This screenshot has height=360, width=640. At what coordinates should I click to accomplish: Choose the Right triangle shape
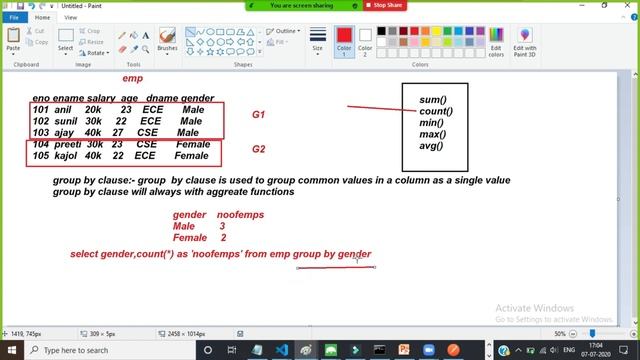(x=190, y=42)
